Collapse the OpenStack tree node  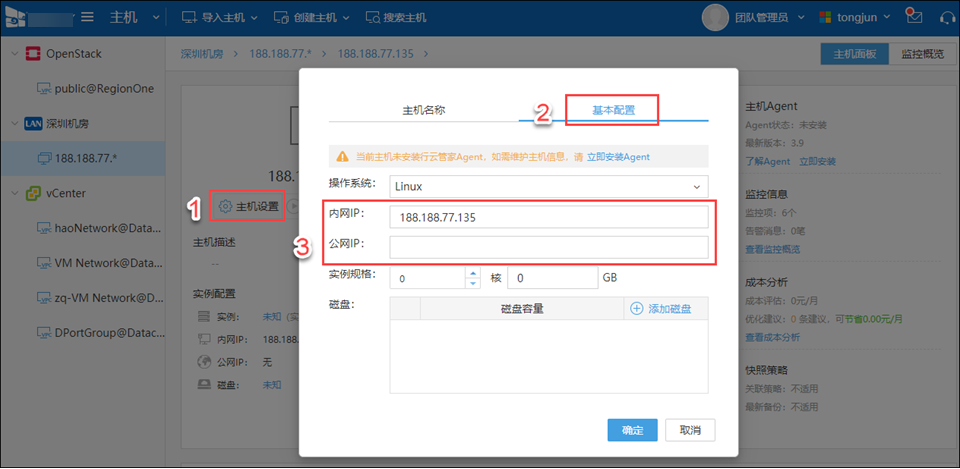tap(12, 54)
